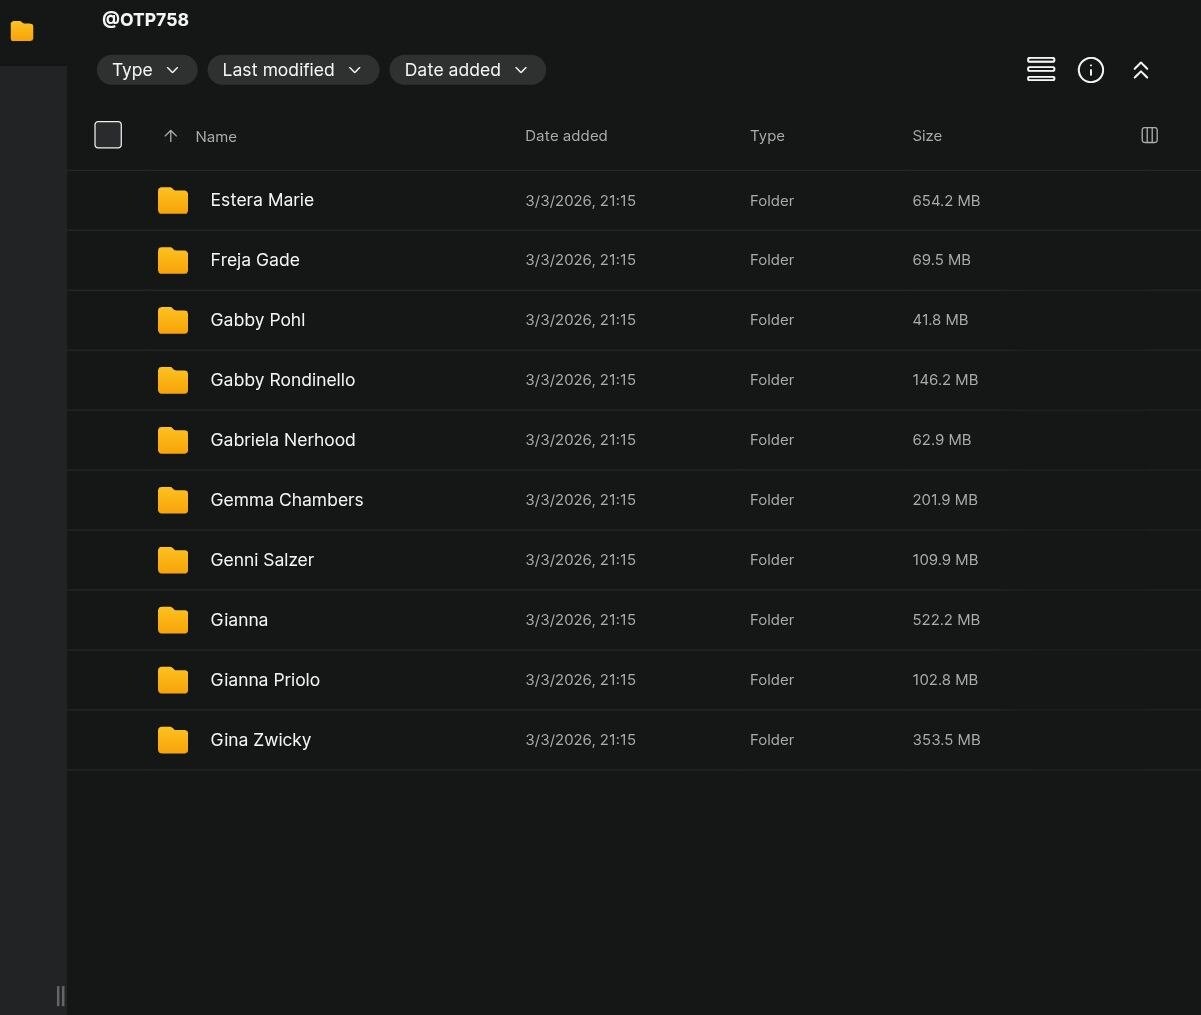Click the Date added column header
1201x1015 pixels.
pos(566,136)
